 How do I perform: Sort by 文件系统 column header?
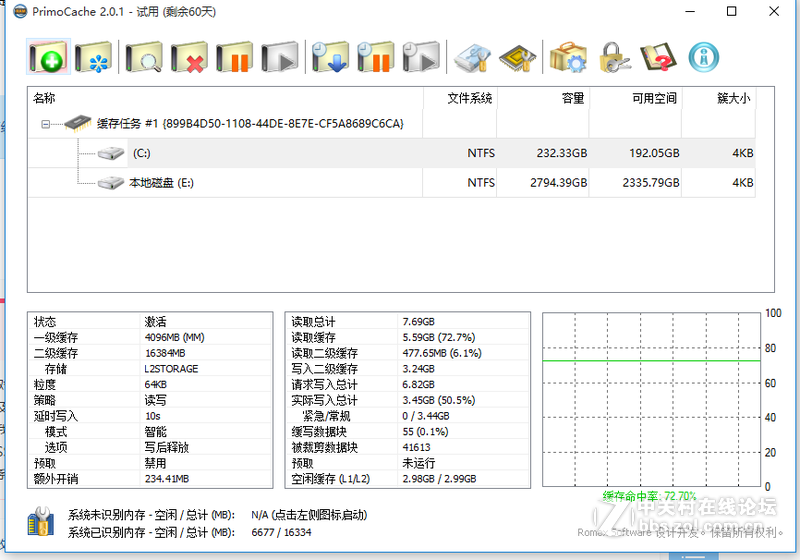click(x=460, y=98)
